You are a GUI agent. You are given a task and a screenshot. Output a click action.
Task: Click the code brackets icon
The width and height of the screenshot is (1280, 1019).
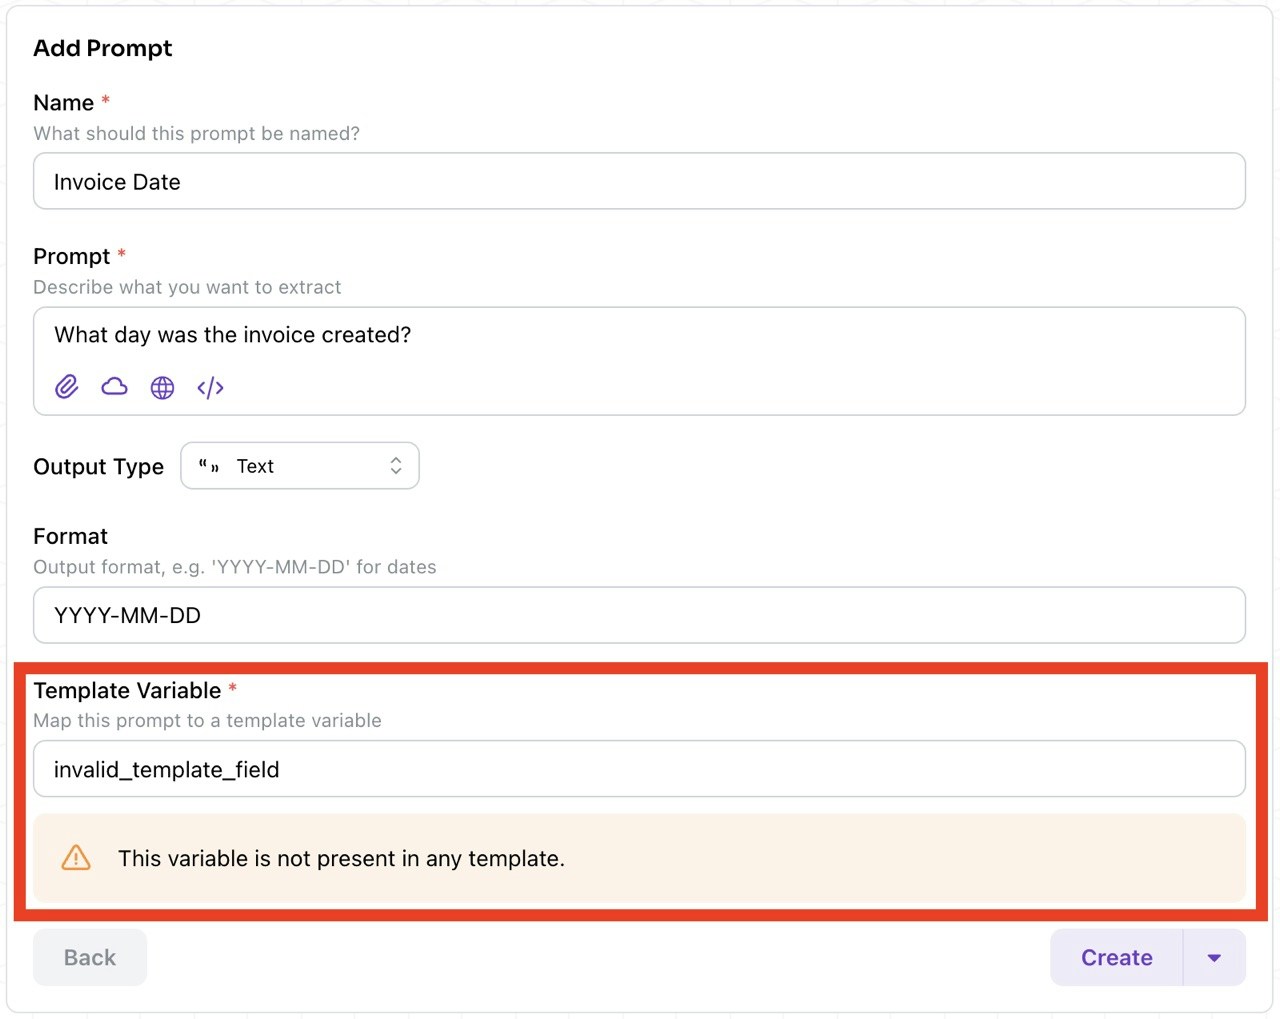coord(210,387)
